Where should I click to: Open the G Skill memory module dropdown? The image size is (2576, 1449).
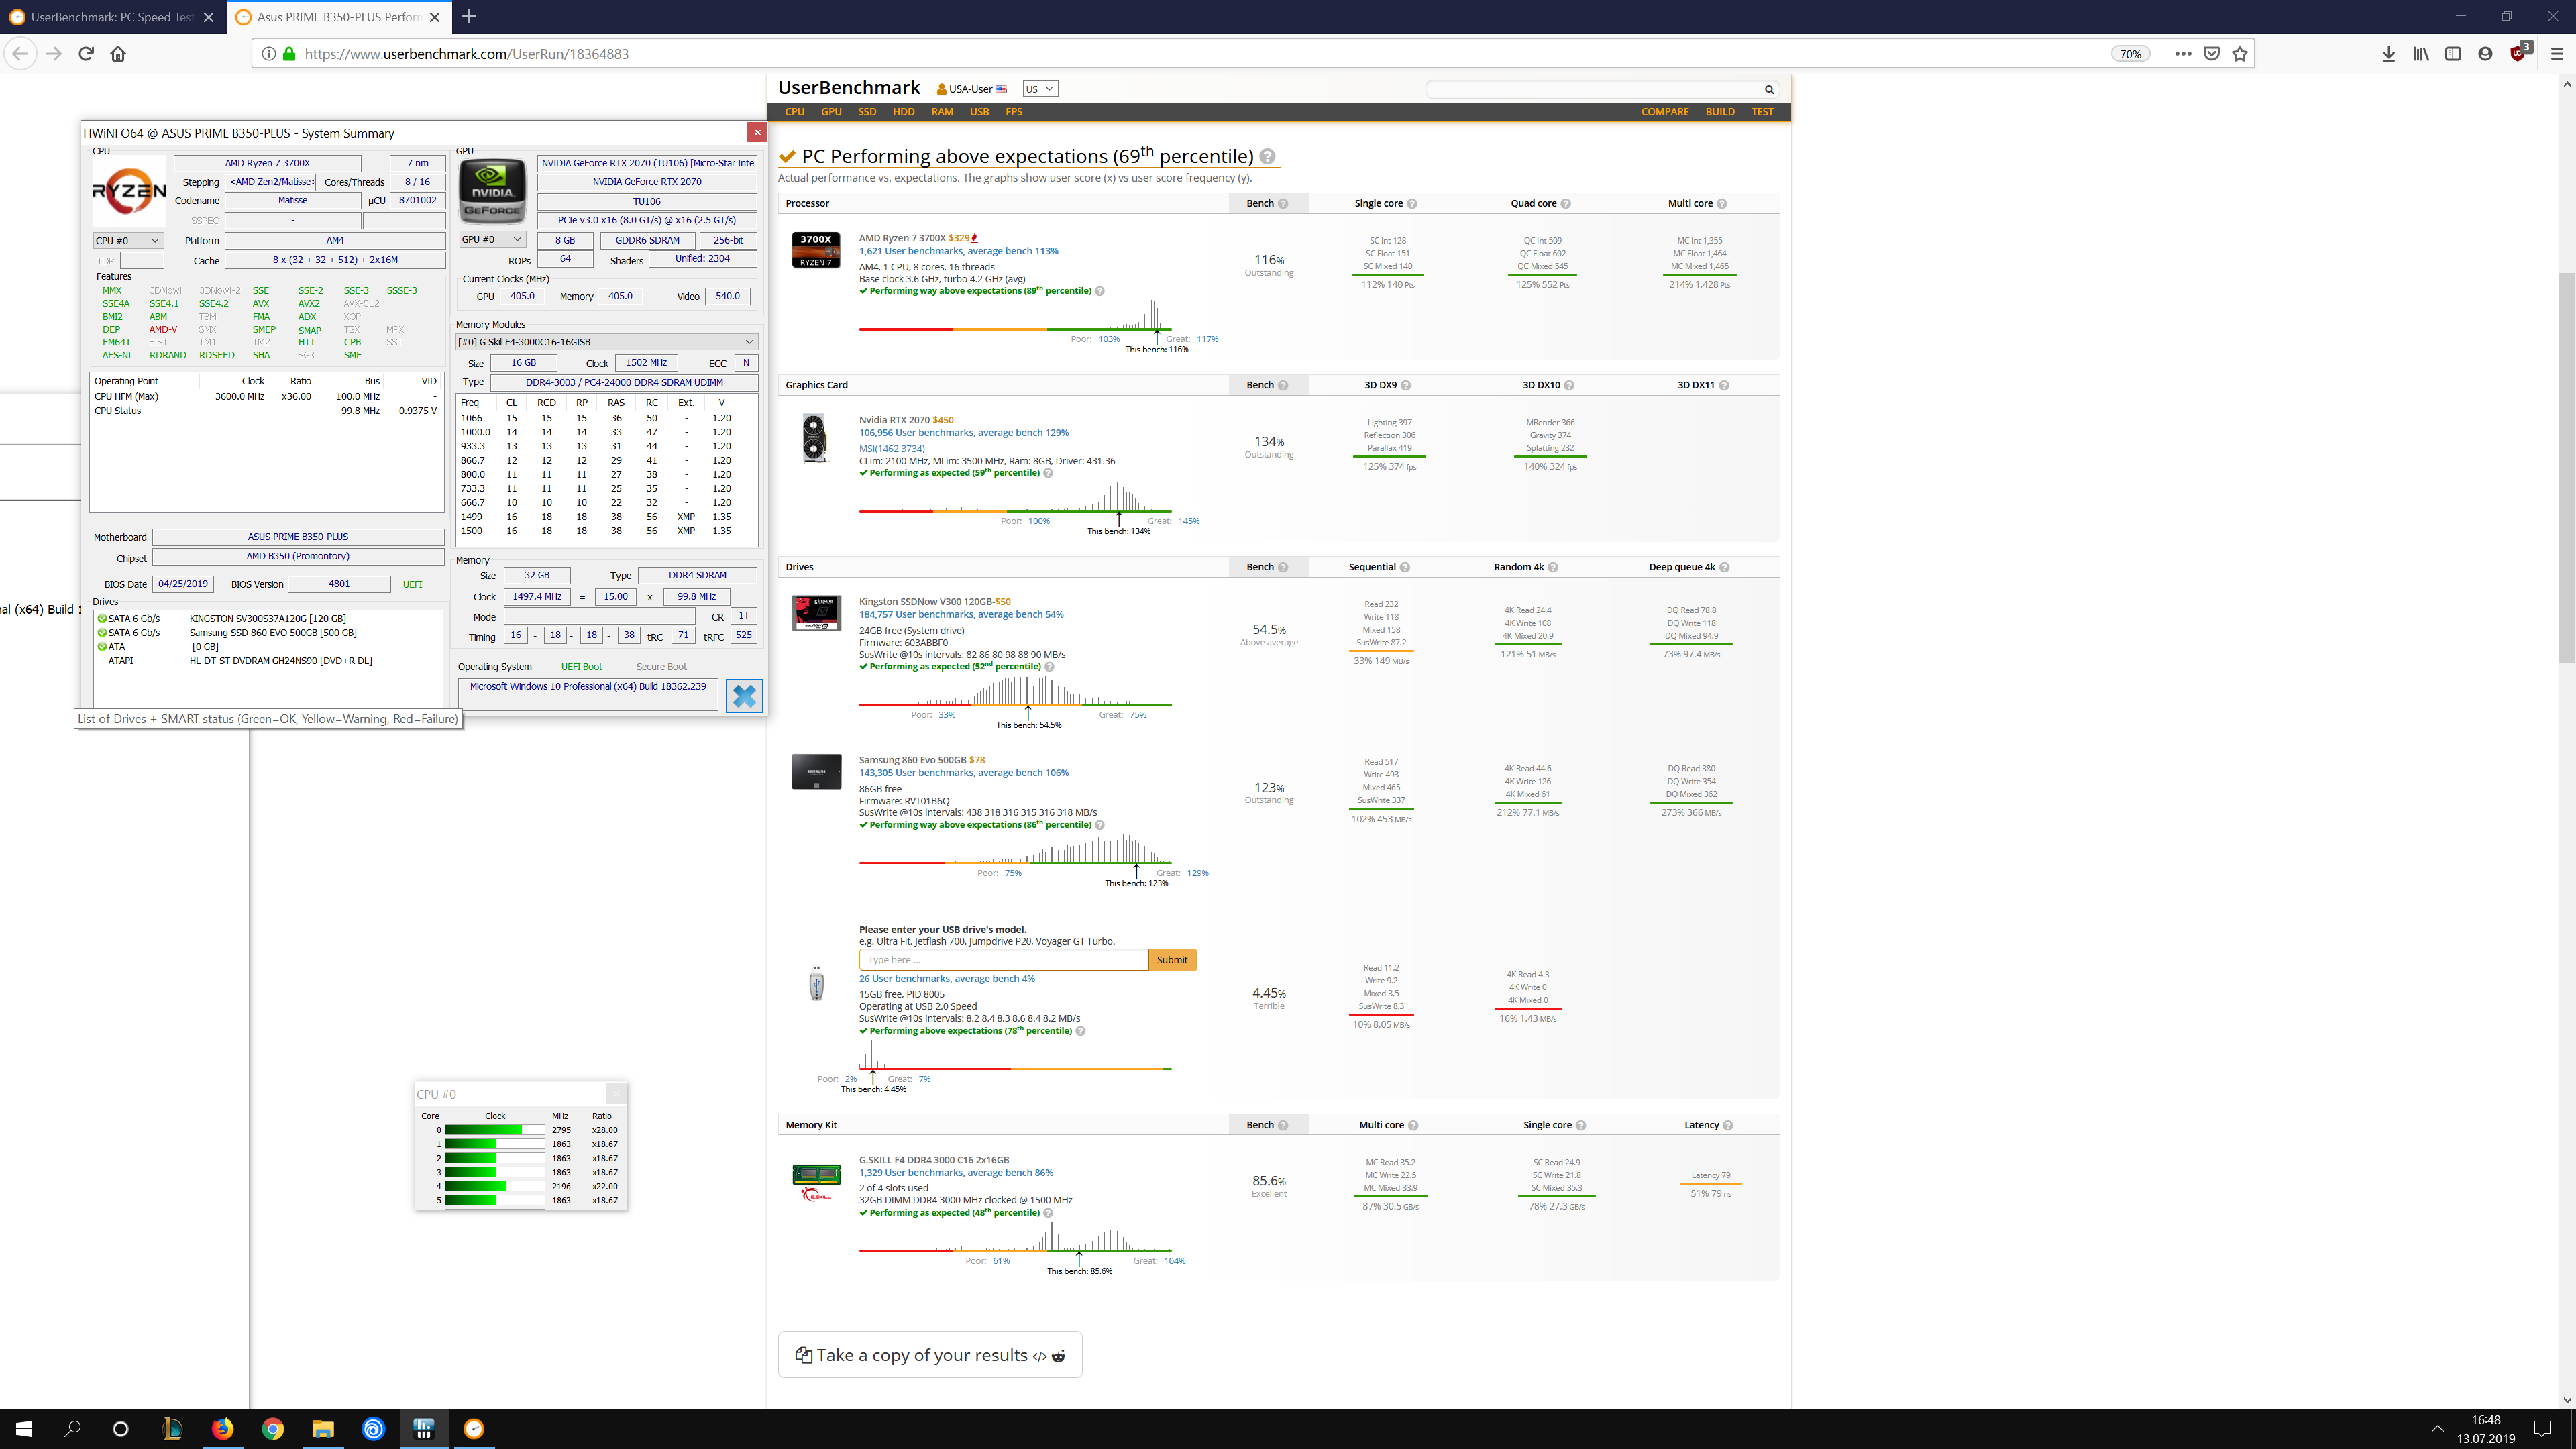point(606,342)
